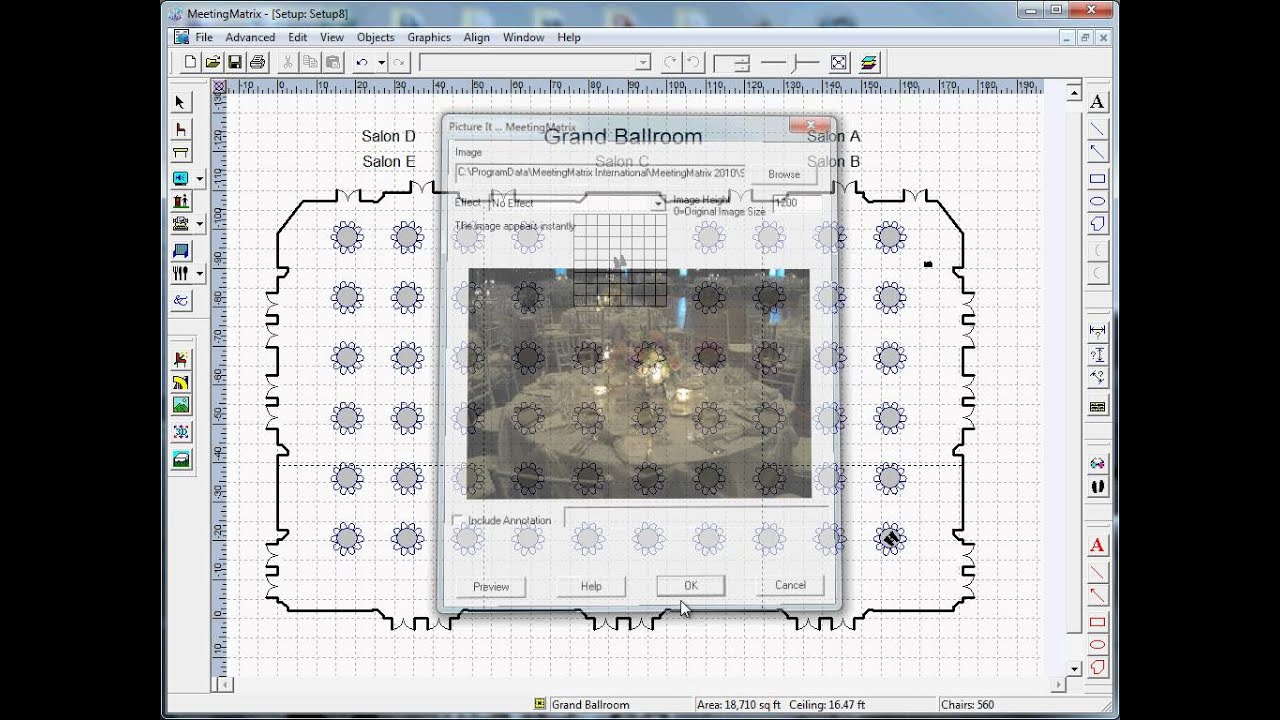Screen dimensions: 1280x720
Task: Click the picture image tool icon
Action: (x=181, y=405)
